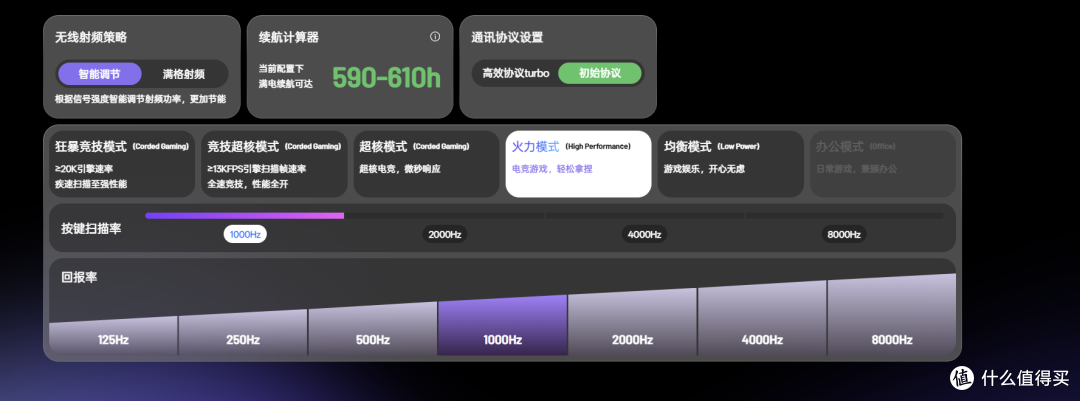Choose 125Hz polling rate block
The width and height of the screenshot is (1080, 401).
114,336
